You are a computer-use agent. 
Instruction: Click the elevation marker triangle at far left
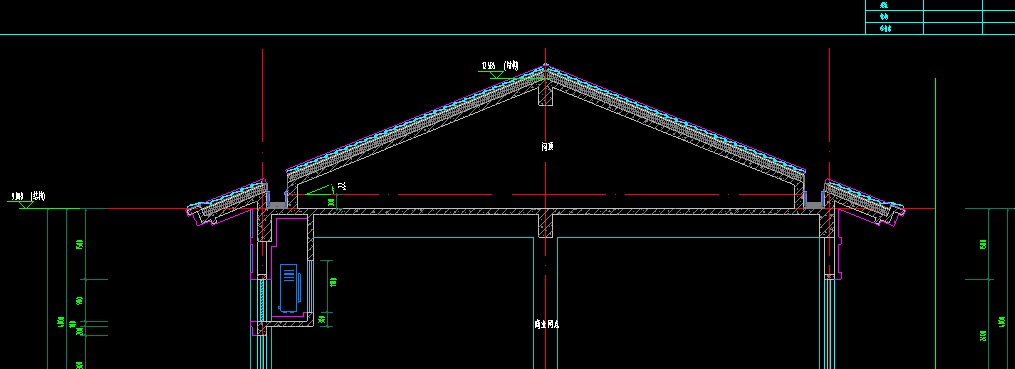coord(25,205)
